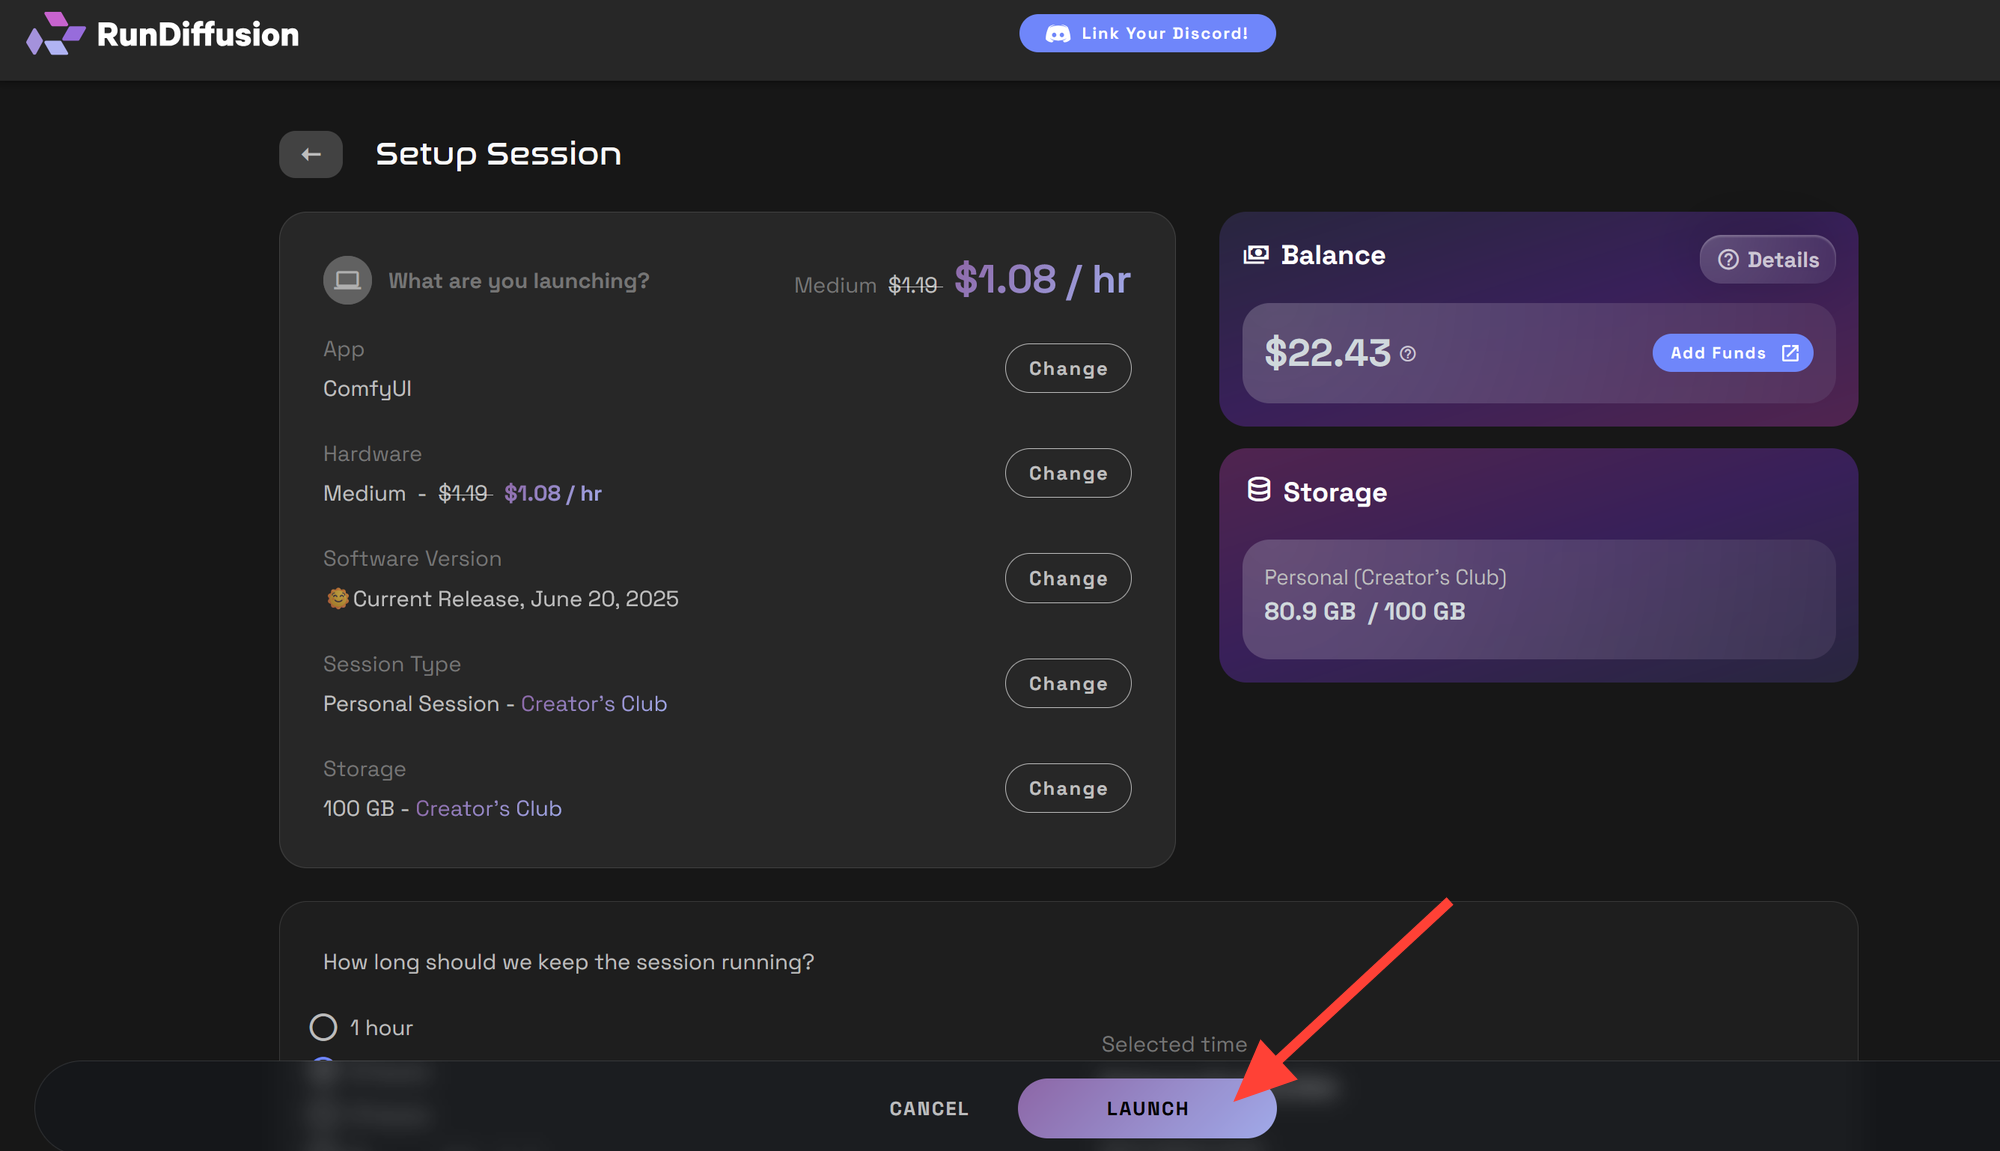Image resolution: width=2000 pixels, height=1151 pixels.
Task: Change the App selection from ComfyUI
Action: (x=1068, y=368)
